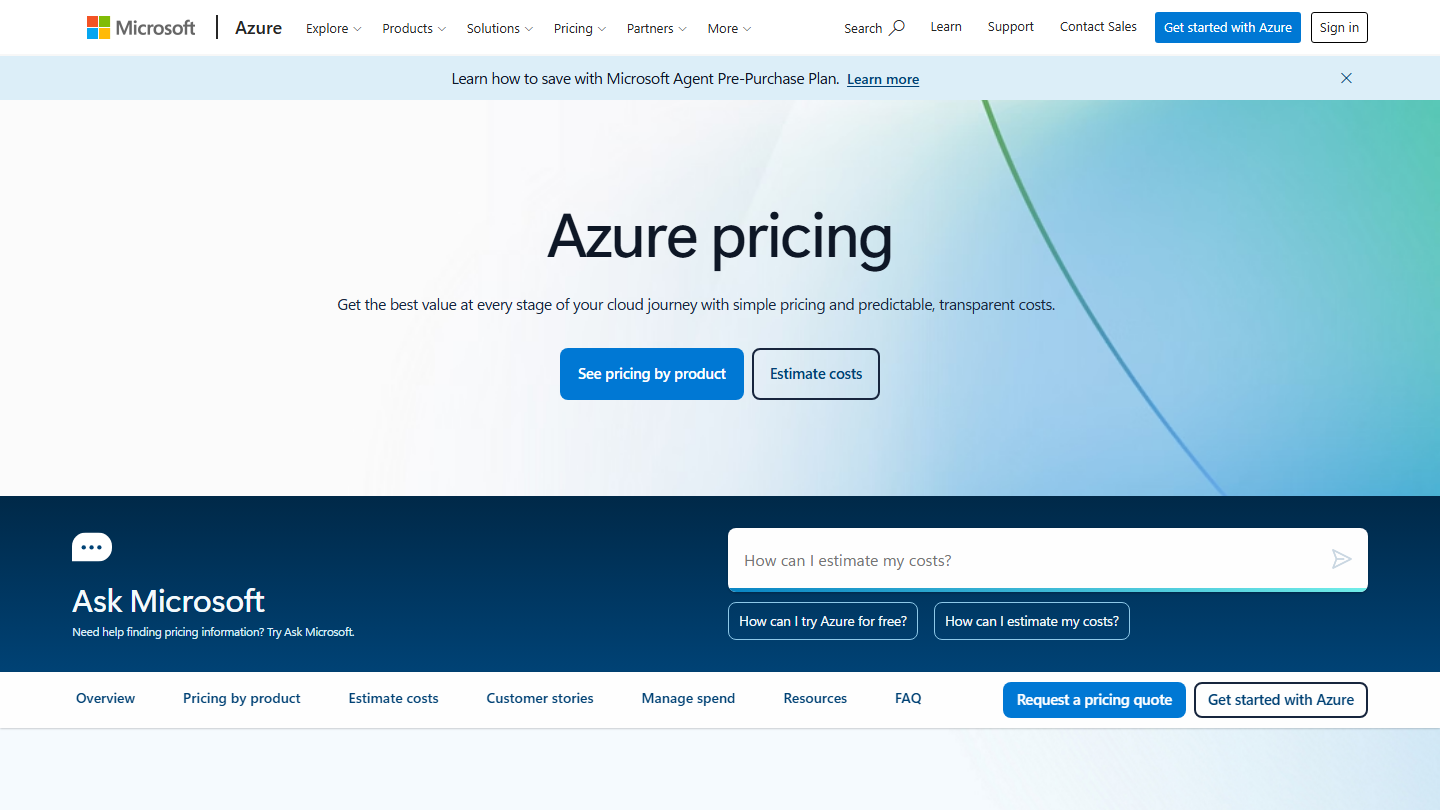Click the Microsoft logo
The image size is (1440, 810).
click(x=141, y=28)
